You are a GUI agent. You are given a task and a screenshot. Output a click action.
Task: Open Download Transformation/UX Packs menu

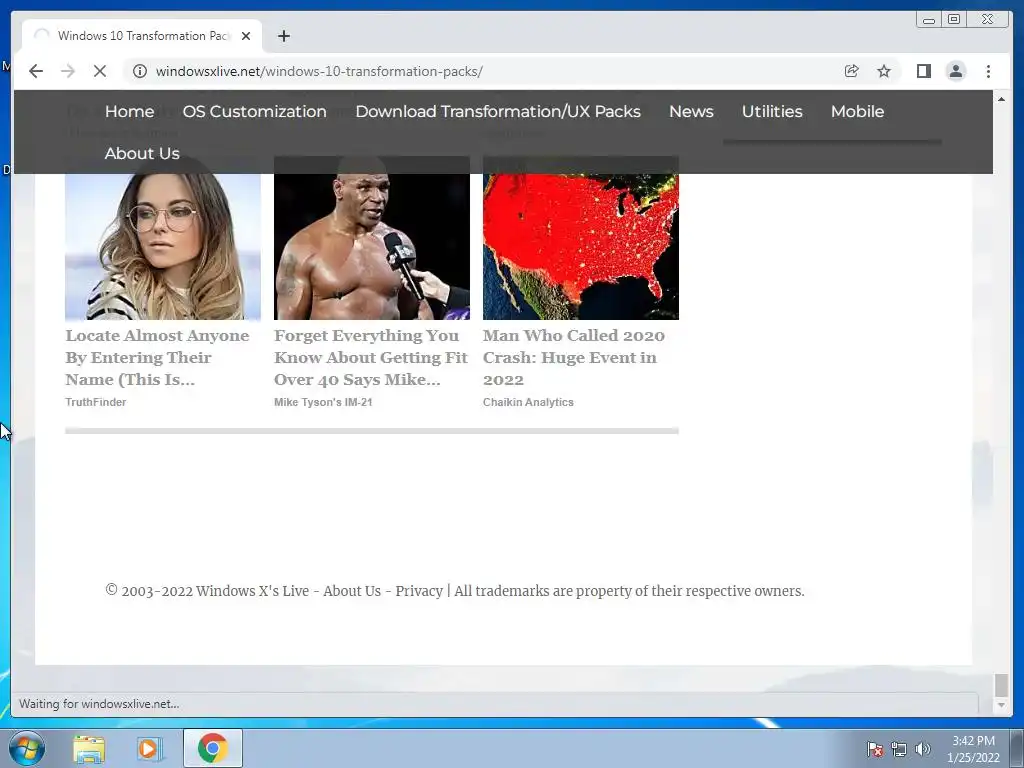pyautogui.click(x=498, y=112)
